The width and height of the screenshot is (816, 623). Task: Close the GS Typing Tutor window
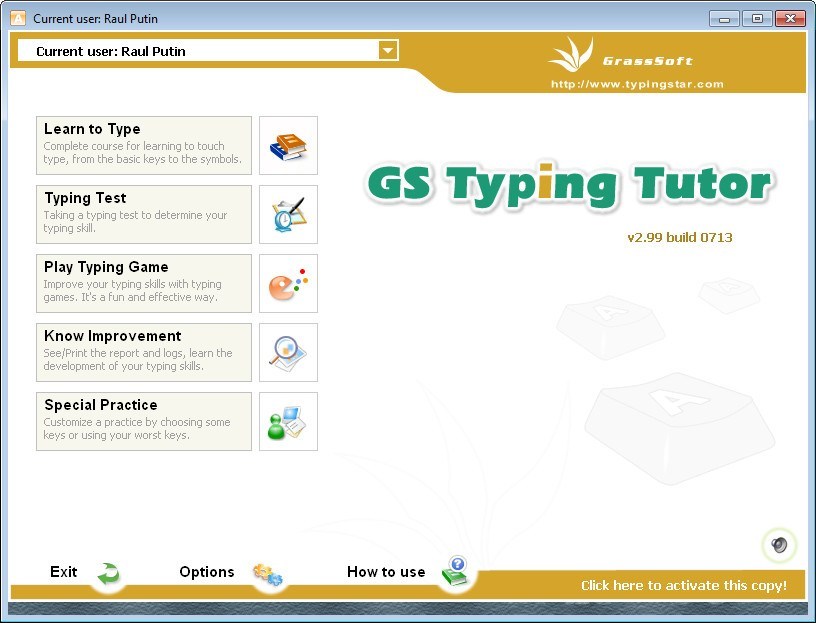790,19
